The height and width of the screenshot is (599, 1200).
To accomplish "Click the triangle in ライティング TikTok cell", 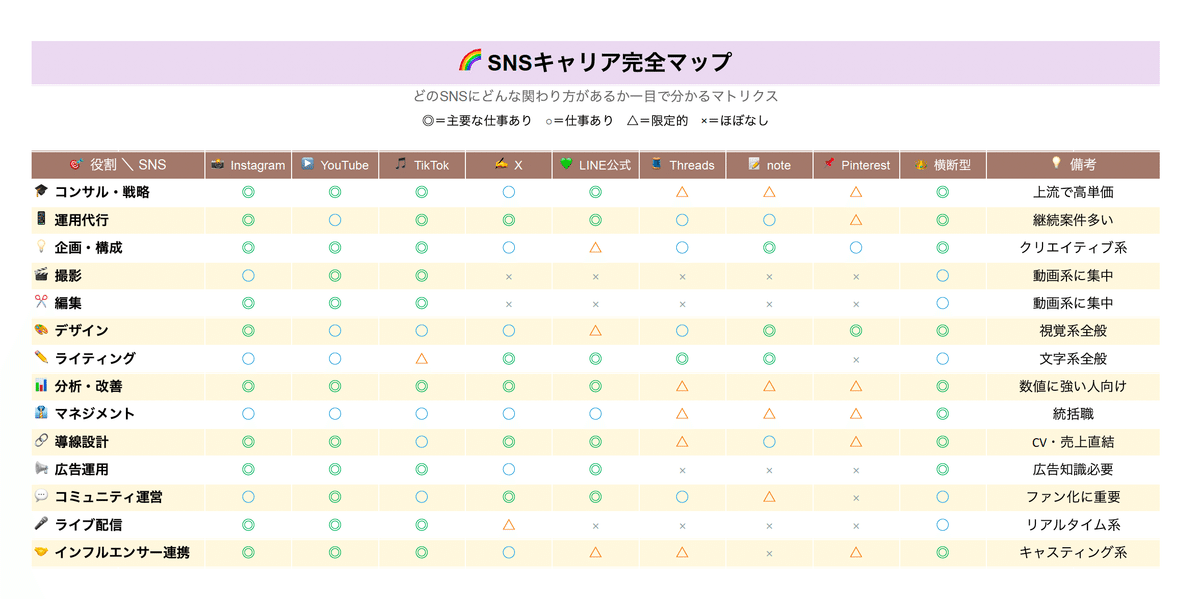I will (x=422, y=358).
